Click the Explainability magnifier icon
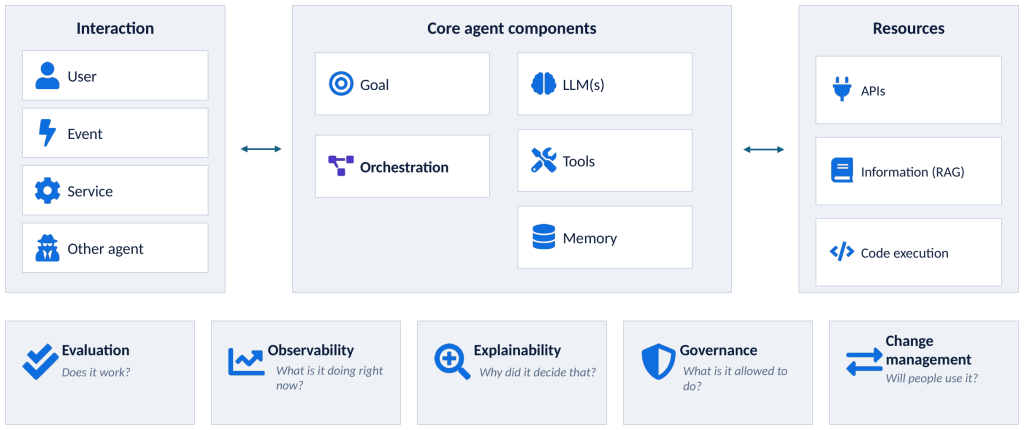Screen dimensions: 1024x430 (452, 362)
